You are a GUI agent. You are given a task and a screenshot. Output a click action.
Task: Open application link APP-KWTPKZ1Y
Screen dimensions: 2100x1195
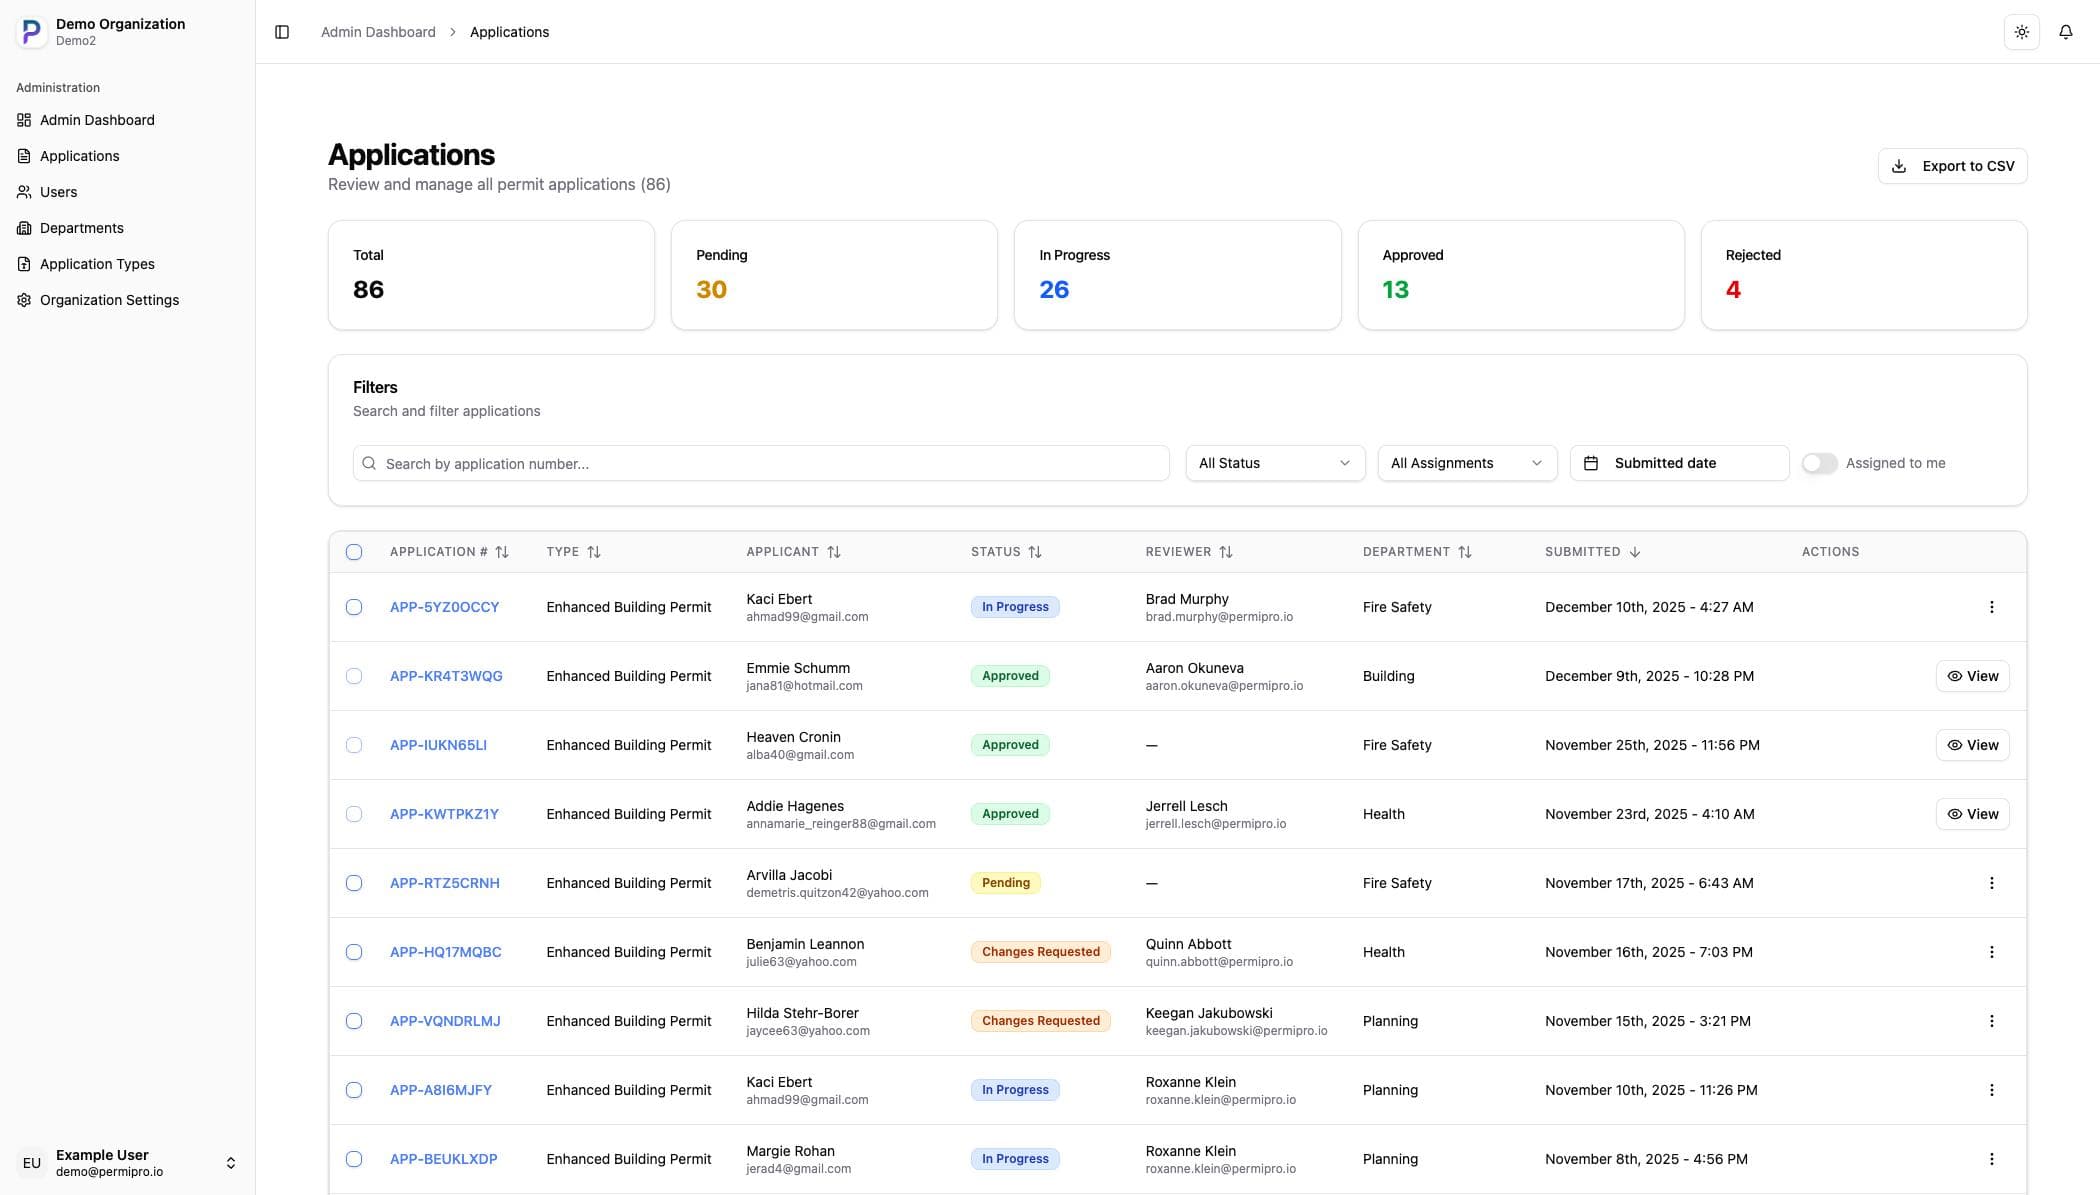coord(444,814)
